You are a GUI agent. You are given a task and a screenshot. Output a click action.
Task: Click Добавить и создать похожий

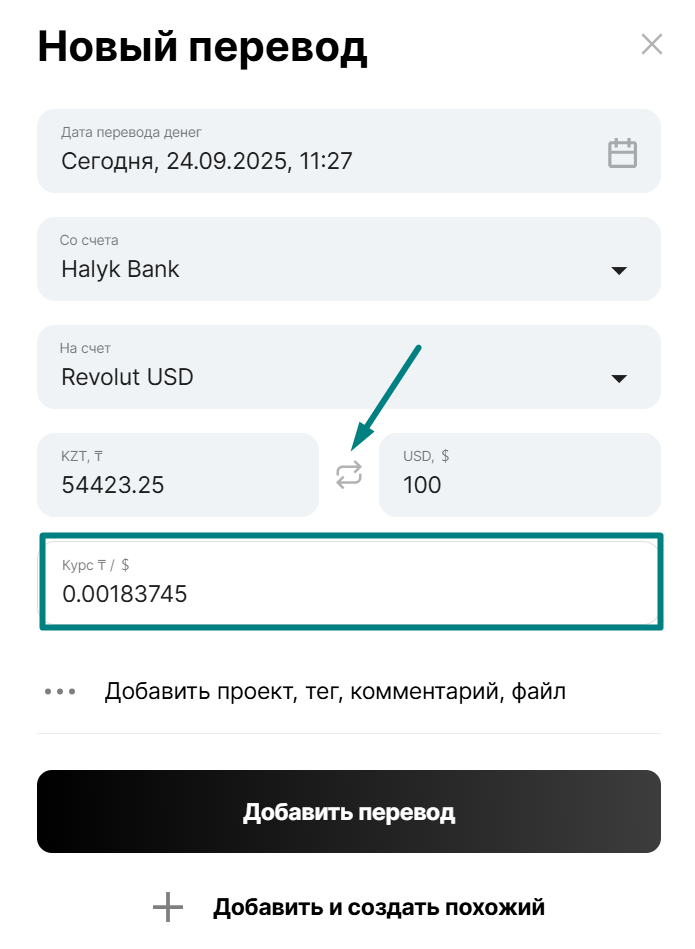pos(378,907)
